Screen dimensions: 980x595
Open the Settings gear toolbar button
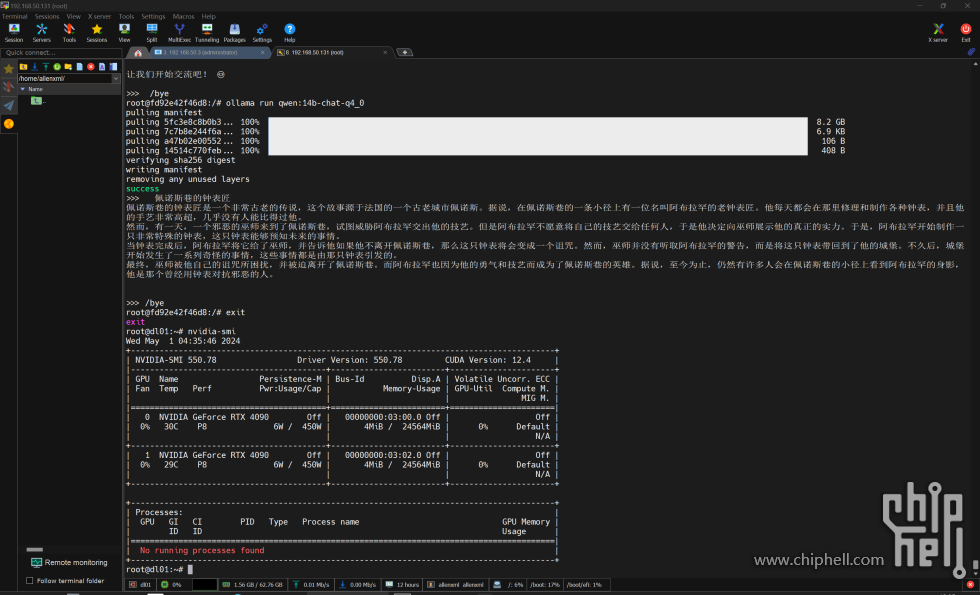(x=262, y=32)
